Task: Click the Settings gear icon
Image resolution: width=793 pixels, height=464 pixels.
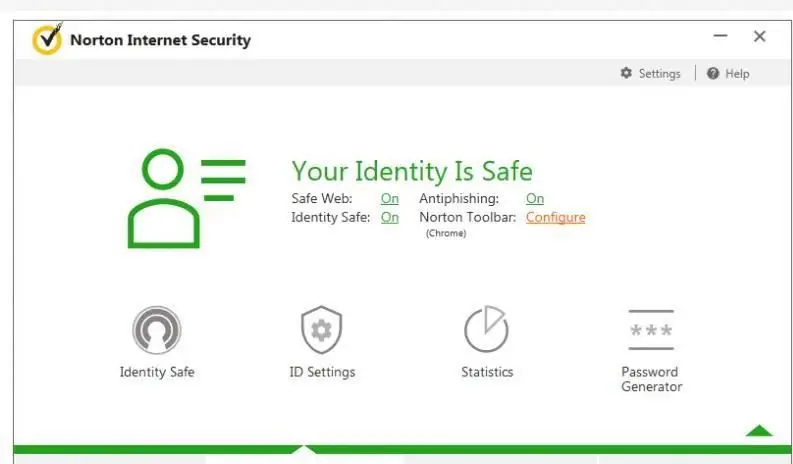Action: (x=626, y=73)
